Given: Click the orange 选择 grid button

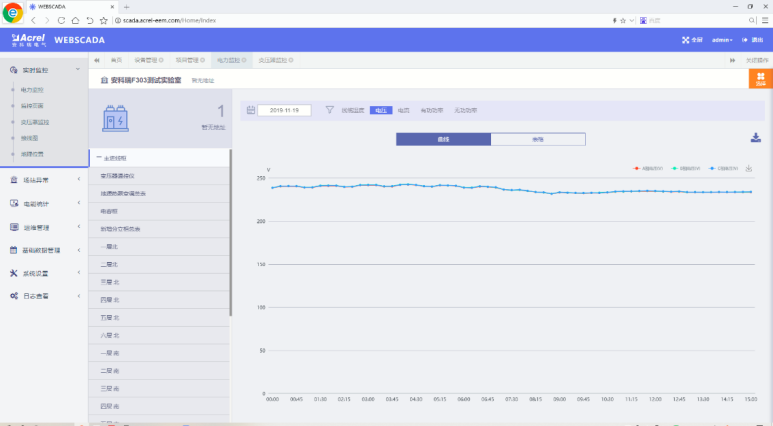Looking at the screenshot, I should click(x=761, y=79).
